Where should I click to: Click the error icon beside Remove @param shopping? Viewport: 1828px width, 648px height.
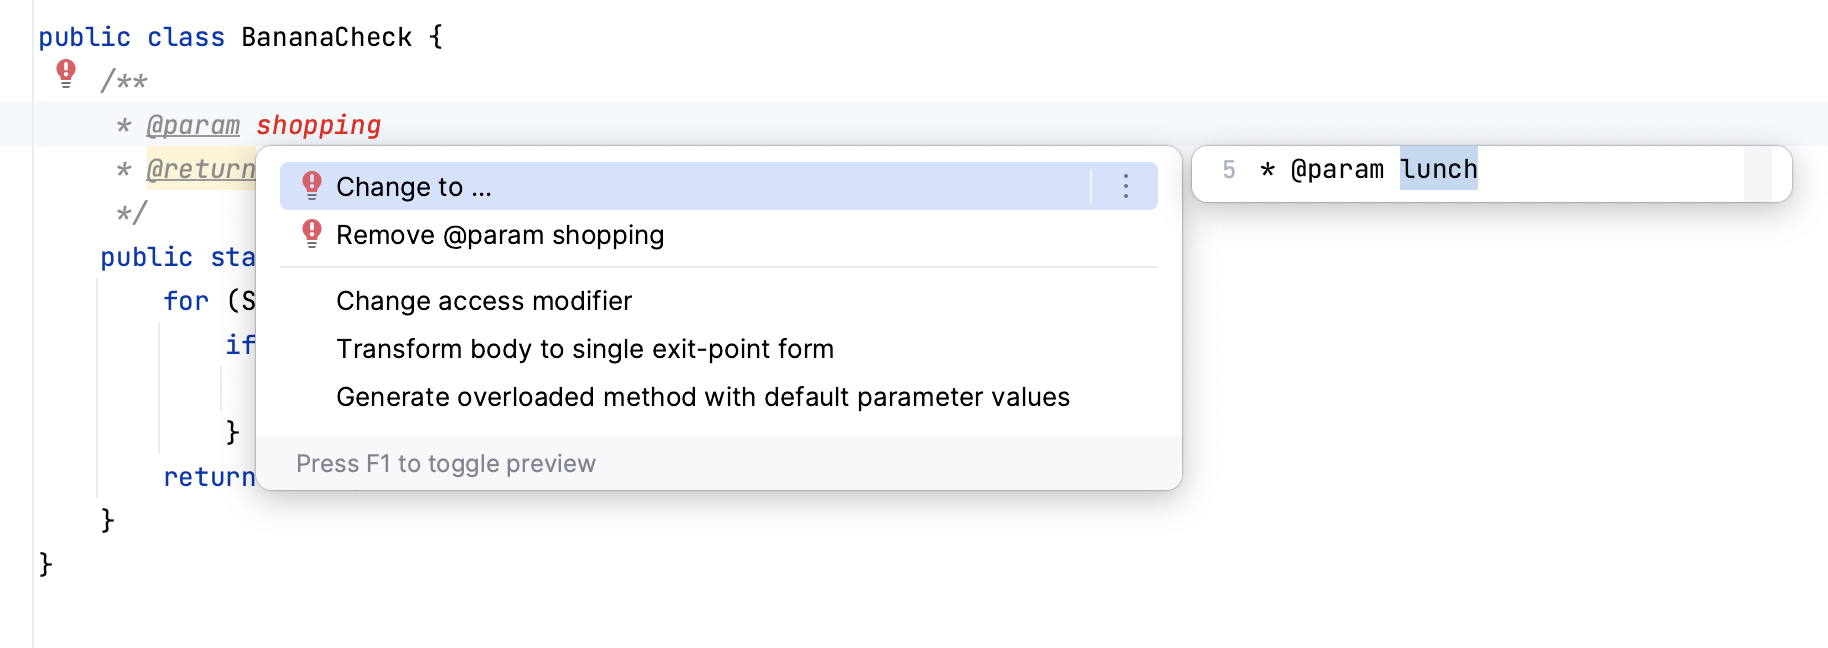(312, 234)
